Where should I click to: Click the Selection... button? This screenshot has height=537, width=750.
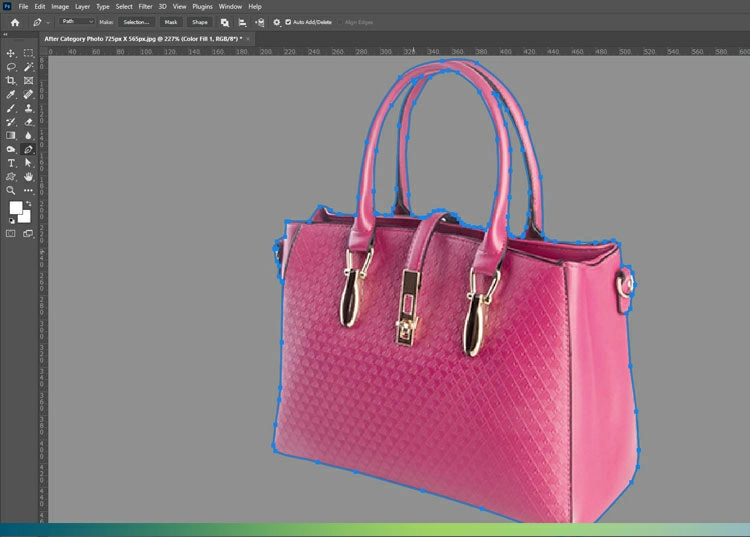coord(136,22)
